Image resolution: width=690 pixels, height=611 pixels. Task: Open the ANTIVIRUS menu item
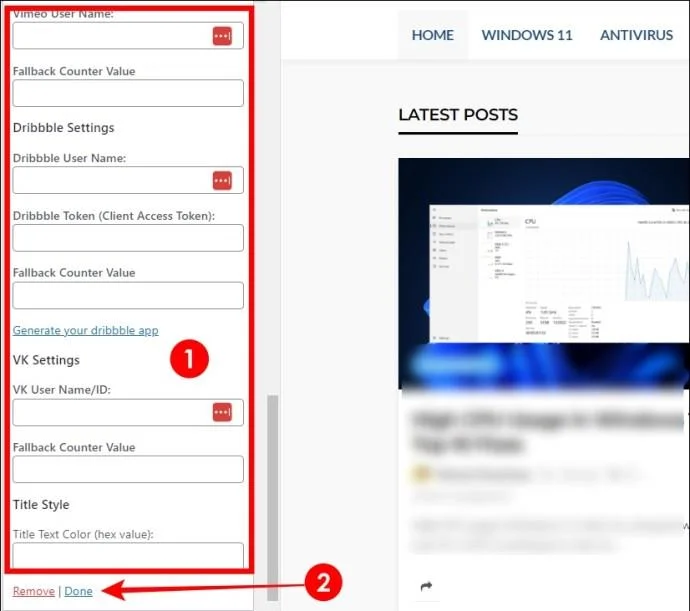(636, 35)
